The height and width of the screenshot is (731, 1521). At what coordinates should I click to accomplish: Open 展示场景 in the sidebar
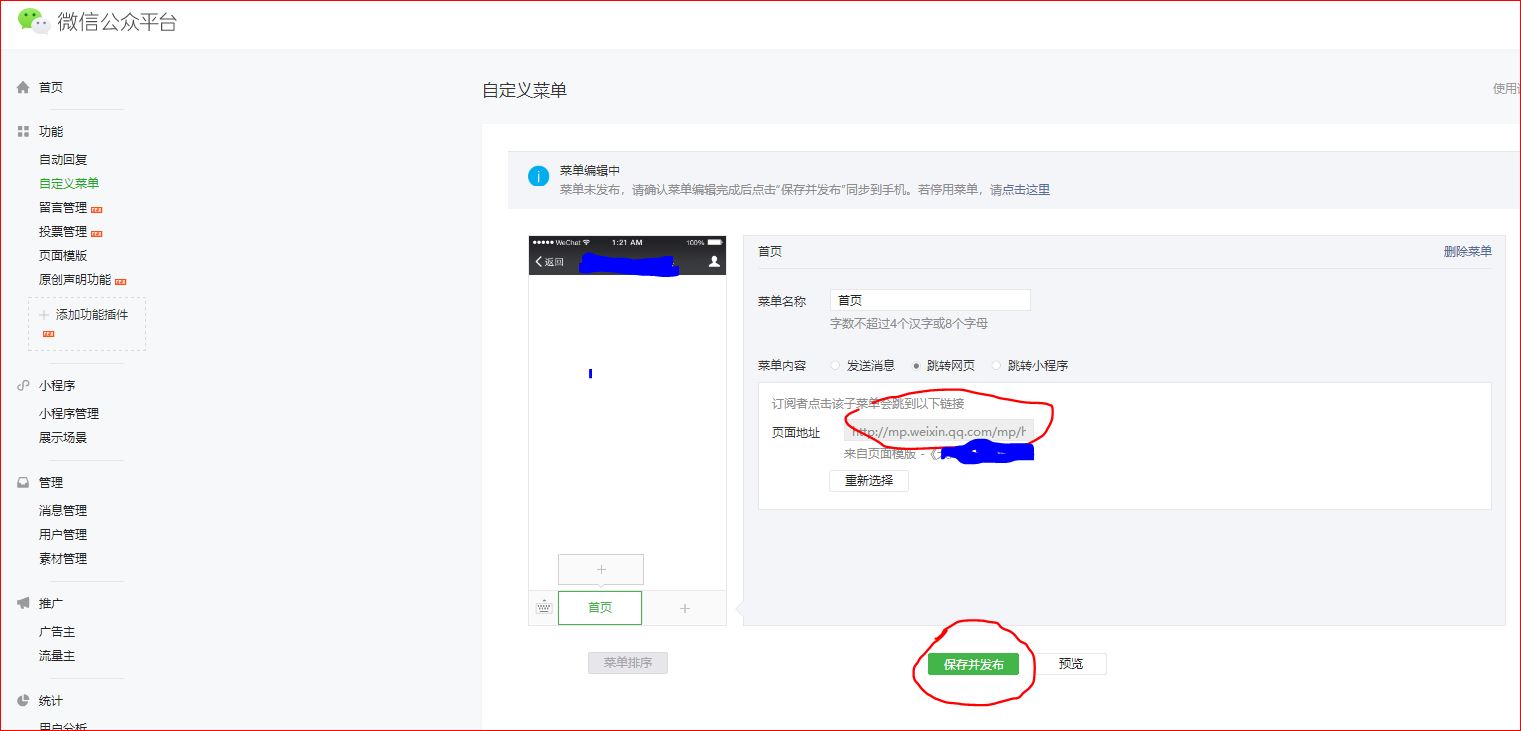[63, 438]
